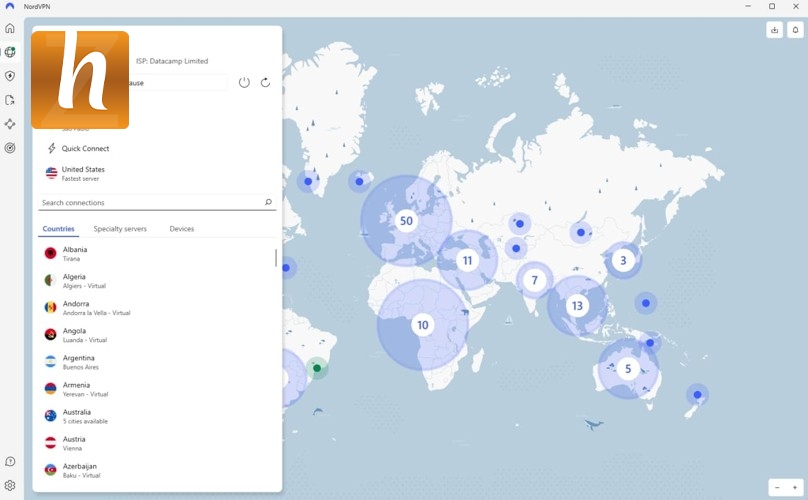Screen dimensions: 808x500
Task: Open Threat Protection shield icon
Action: pos(10,76)
